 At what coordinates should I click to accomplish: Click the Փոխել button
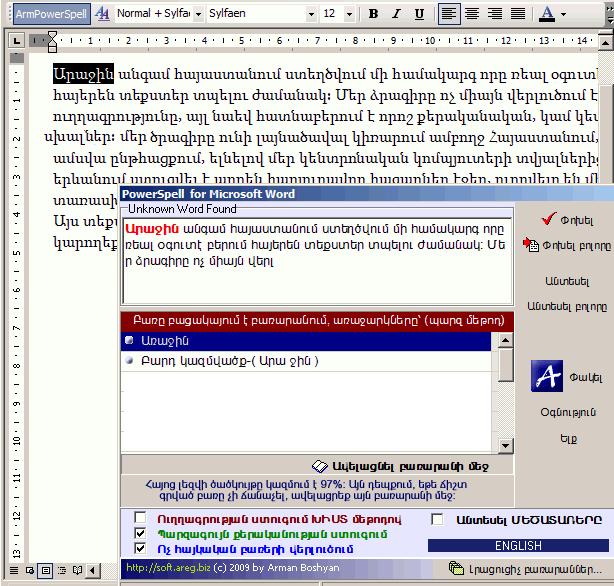576,221
